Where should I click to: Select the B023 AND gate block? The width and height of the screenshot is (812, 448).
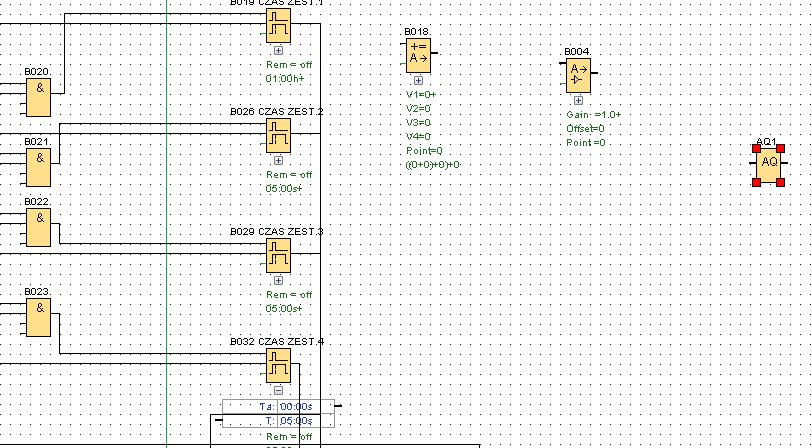coord(39,317)
